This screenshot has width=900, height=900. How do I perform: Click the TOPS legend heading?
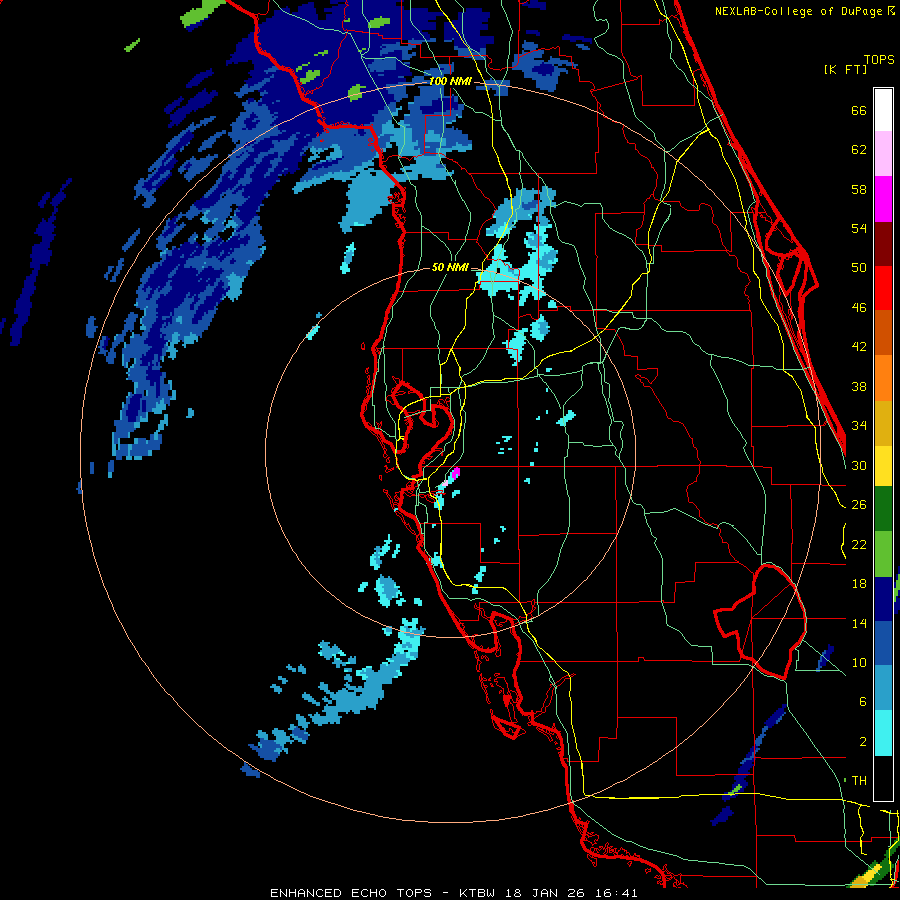879,60
